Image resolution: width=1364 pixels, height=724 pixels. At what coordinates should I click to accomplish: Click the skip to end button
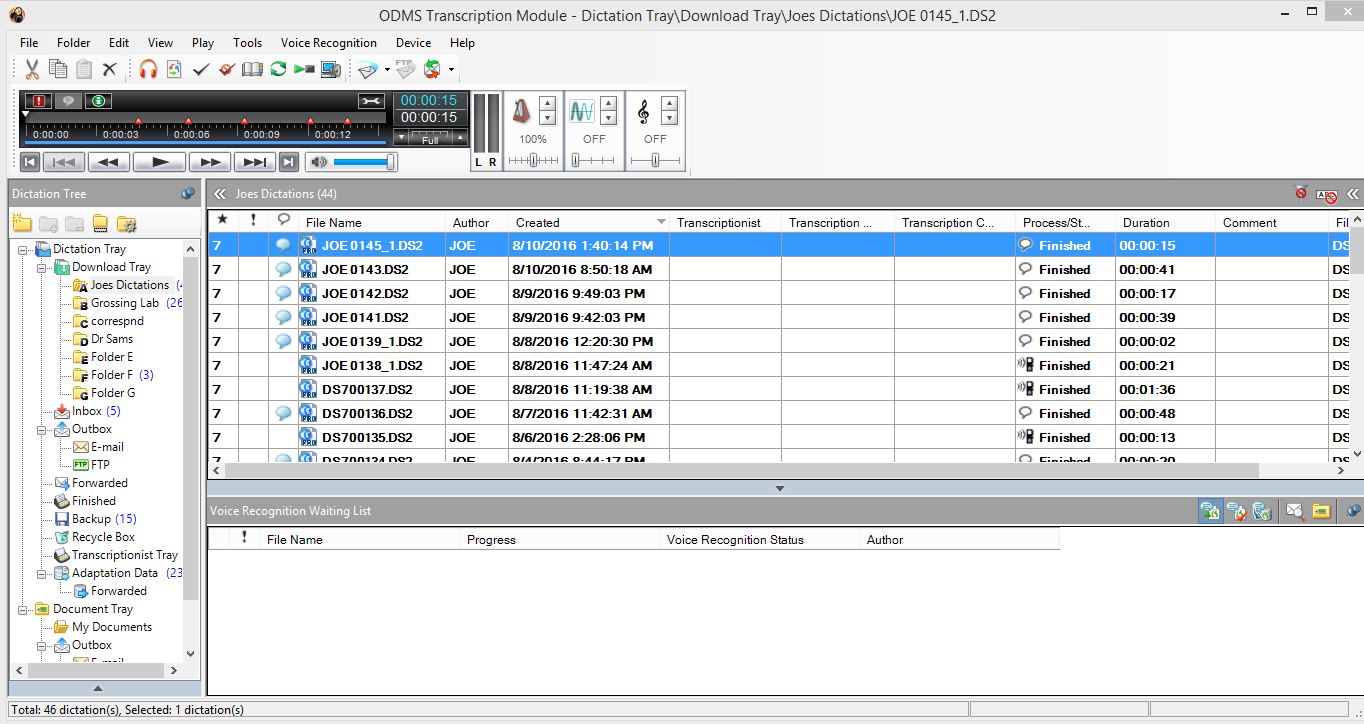(255, 162)
